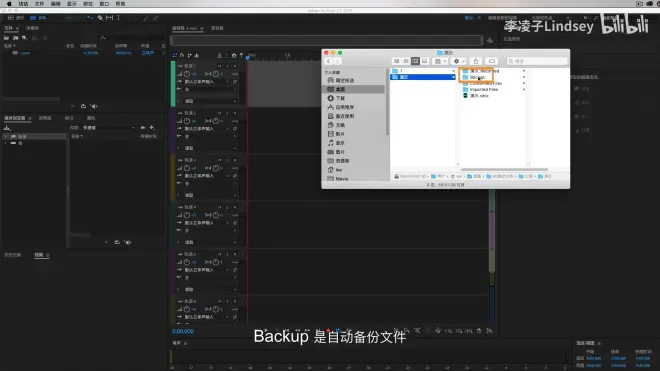The width and height of the screenshot is (660, 371).
Task: Switch Finder to icon view
Action: (x=397, y=61)
